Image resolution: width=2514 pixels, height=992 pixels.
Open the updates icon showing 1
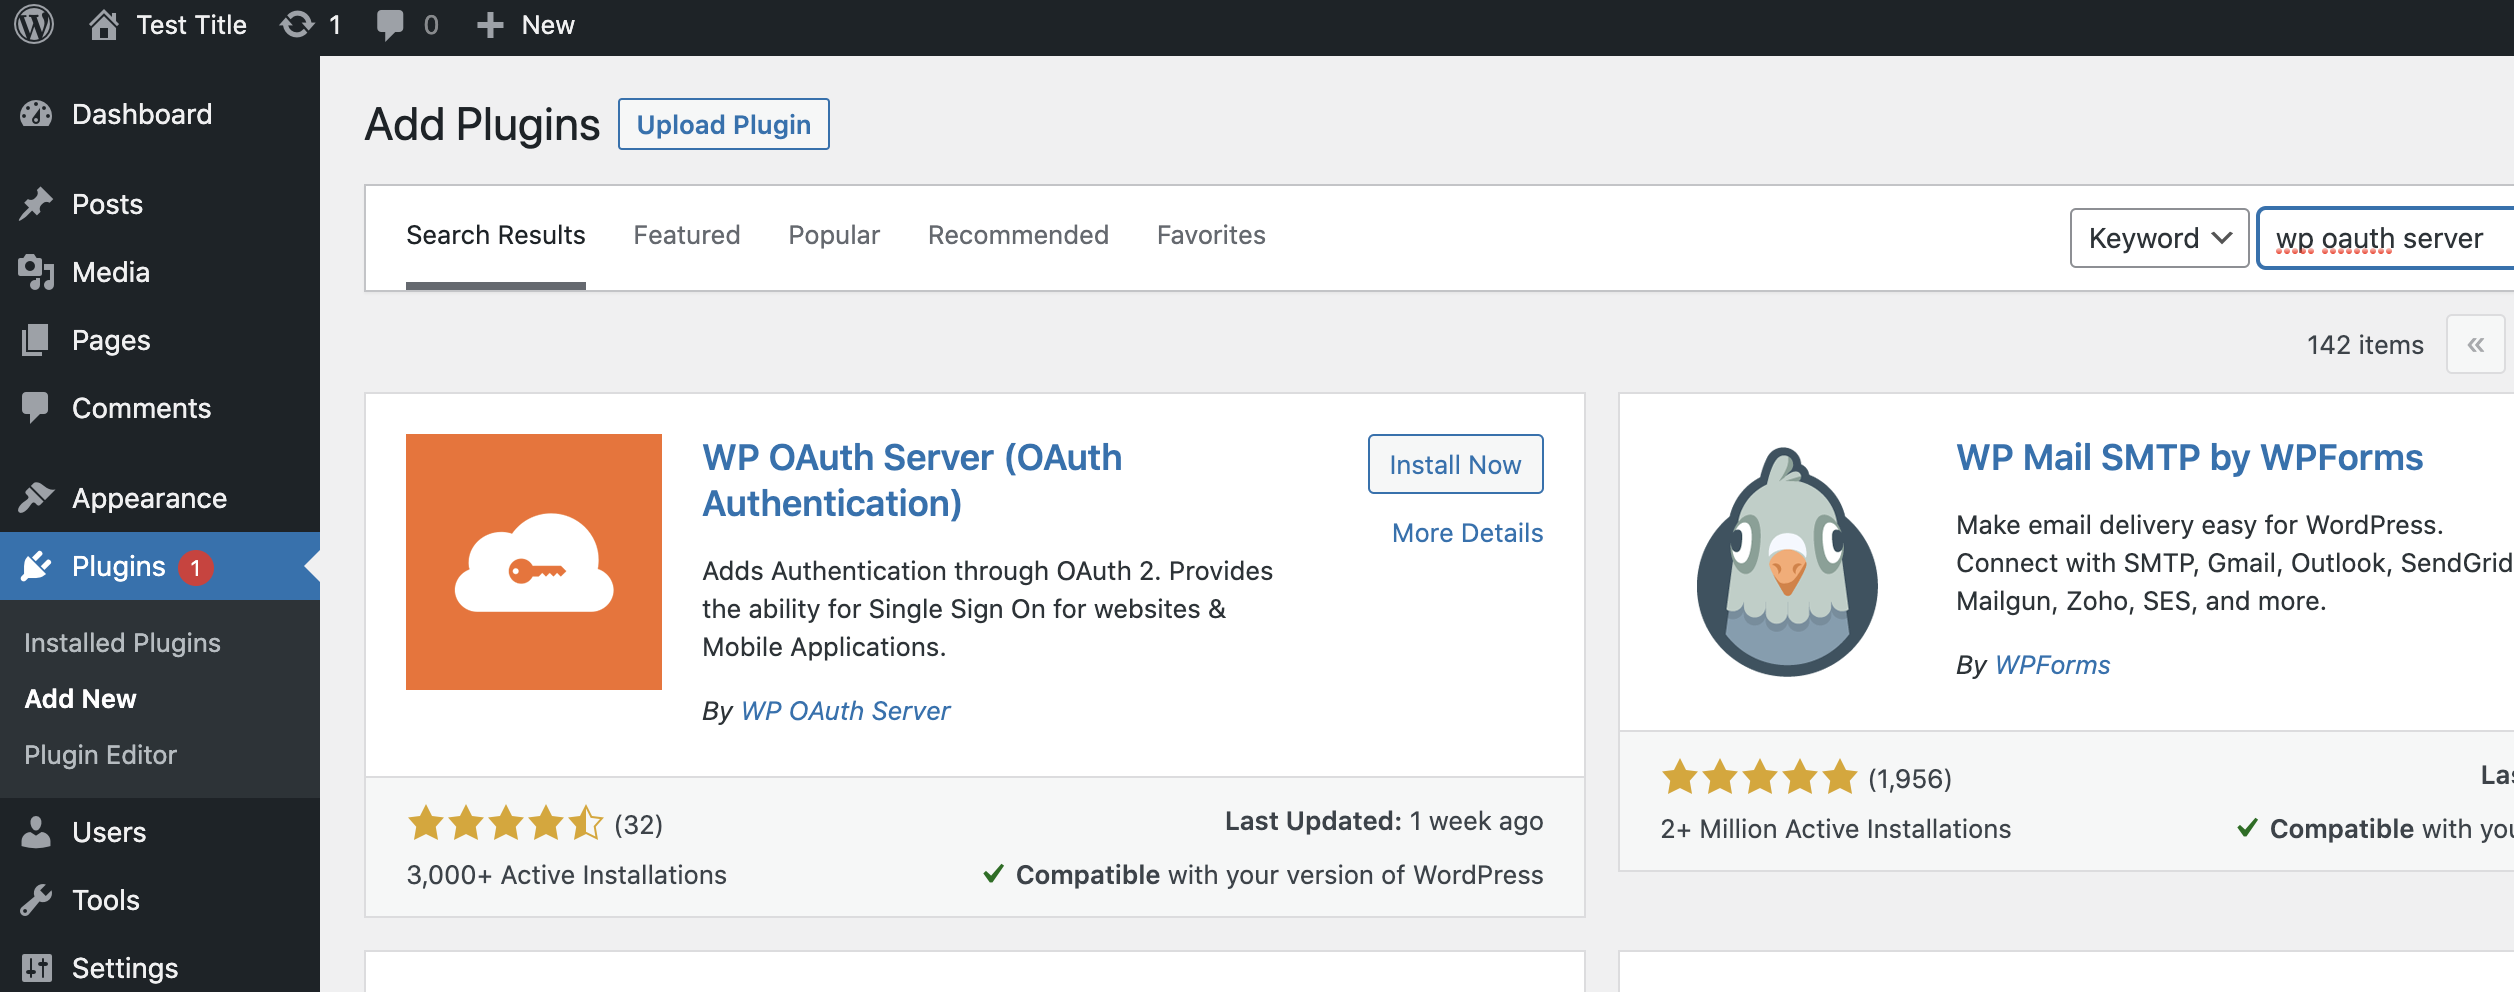pyautogui.click(x=297, y=24)
